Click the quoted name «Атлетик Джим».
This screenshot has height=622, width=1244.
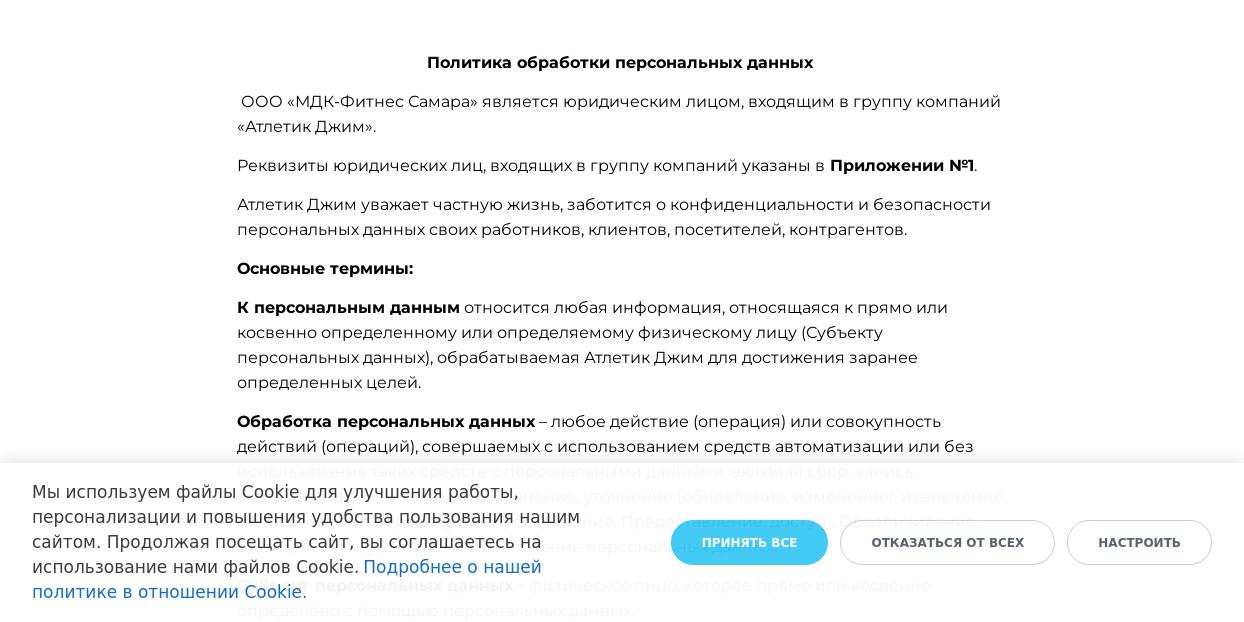pyautogui.click(x=306, y=127)
